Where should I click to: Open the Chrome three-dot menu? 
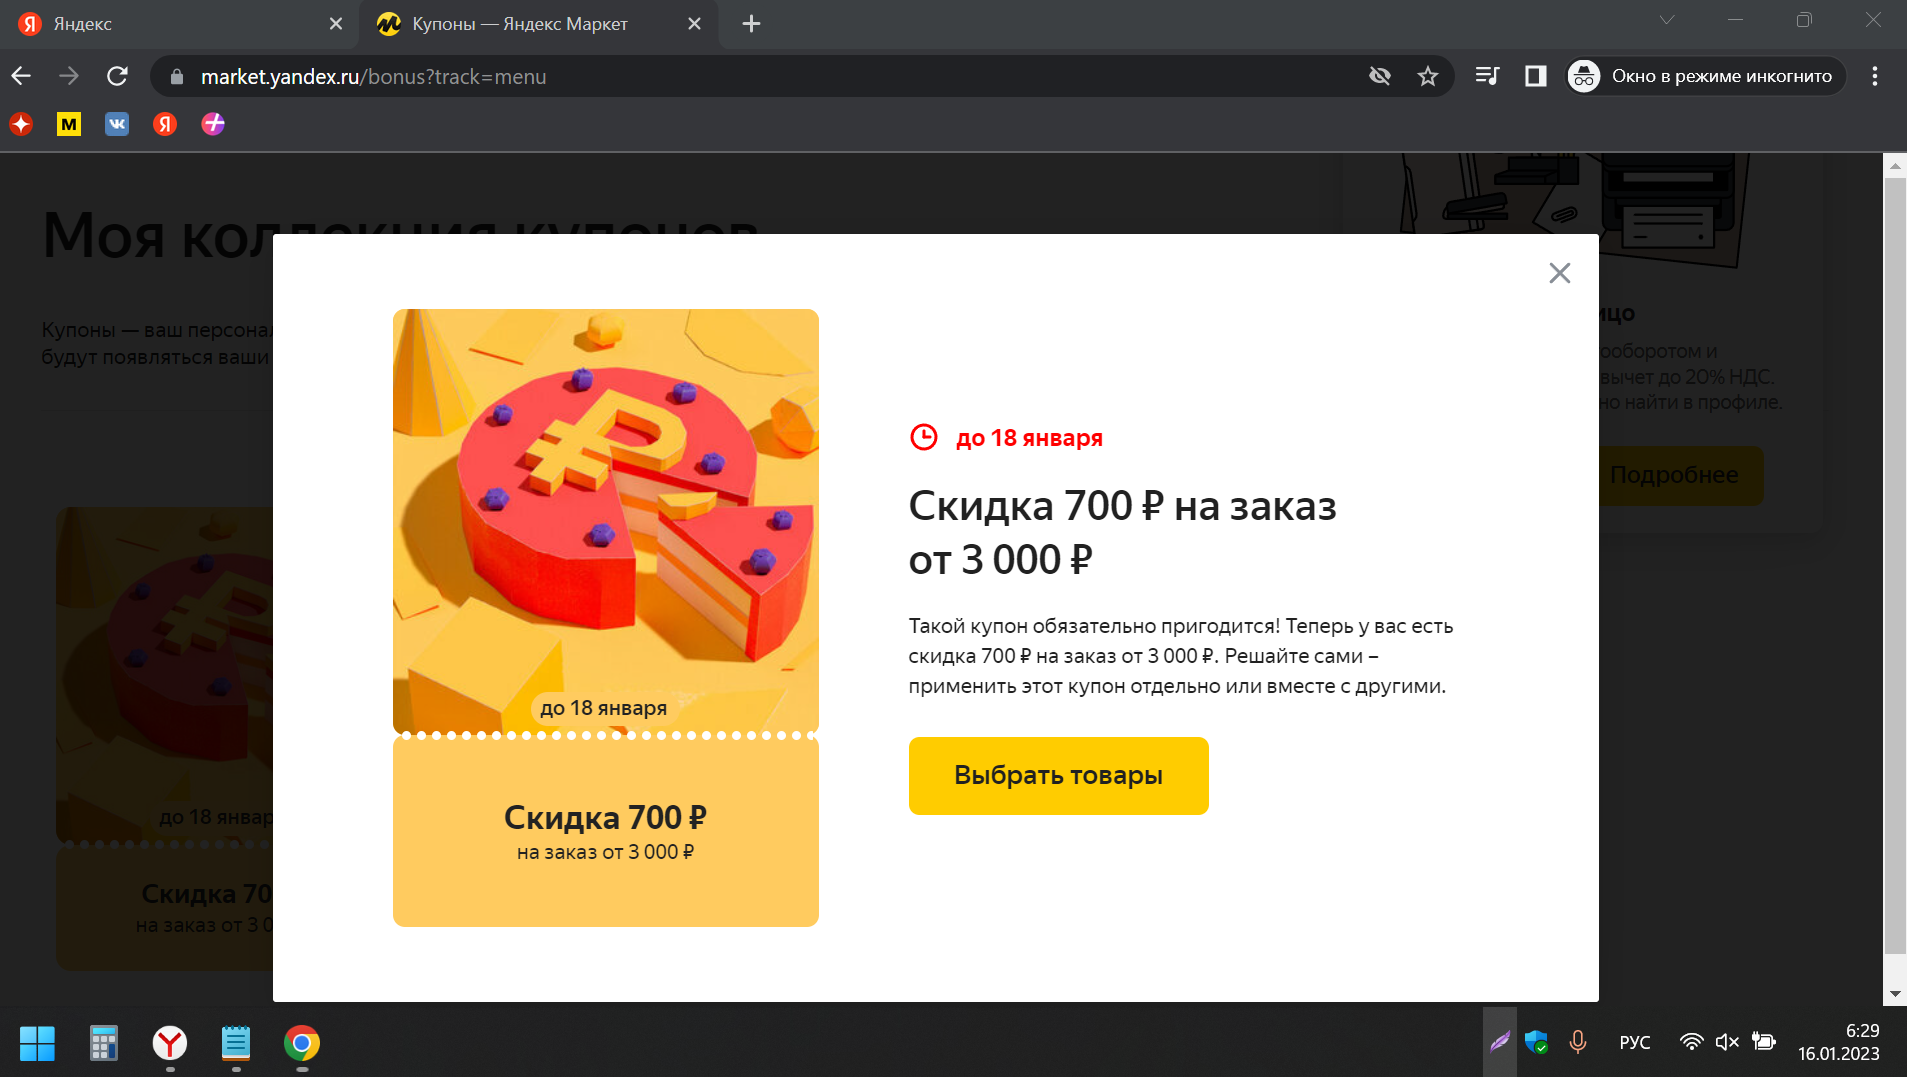pyautogui.click(x=1875, y=76)
